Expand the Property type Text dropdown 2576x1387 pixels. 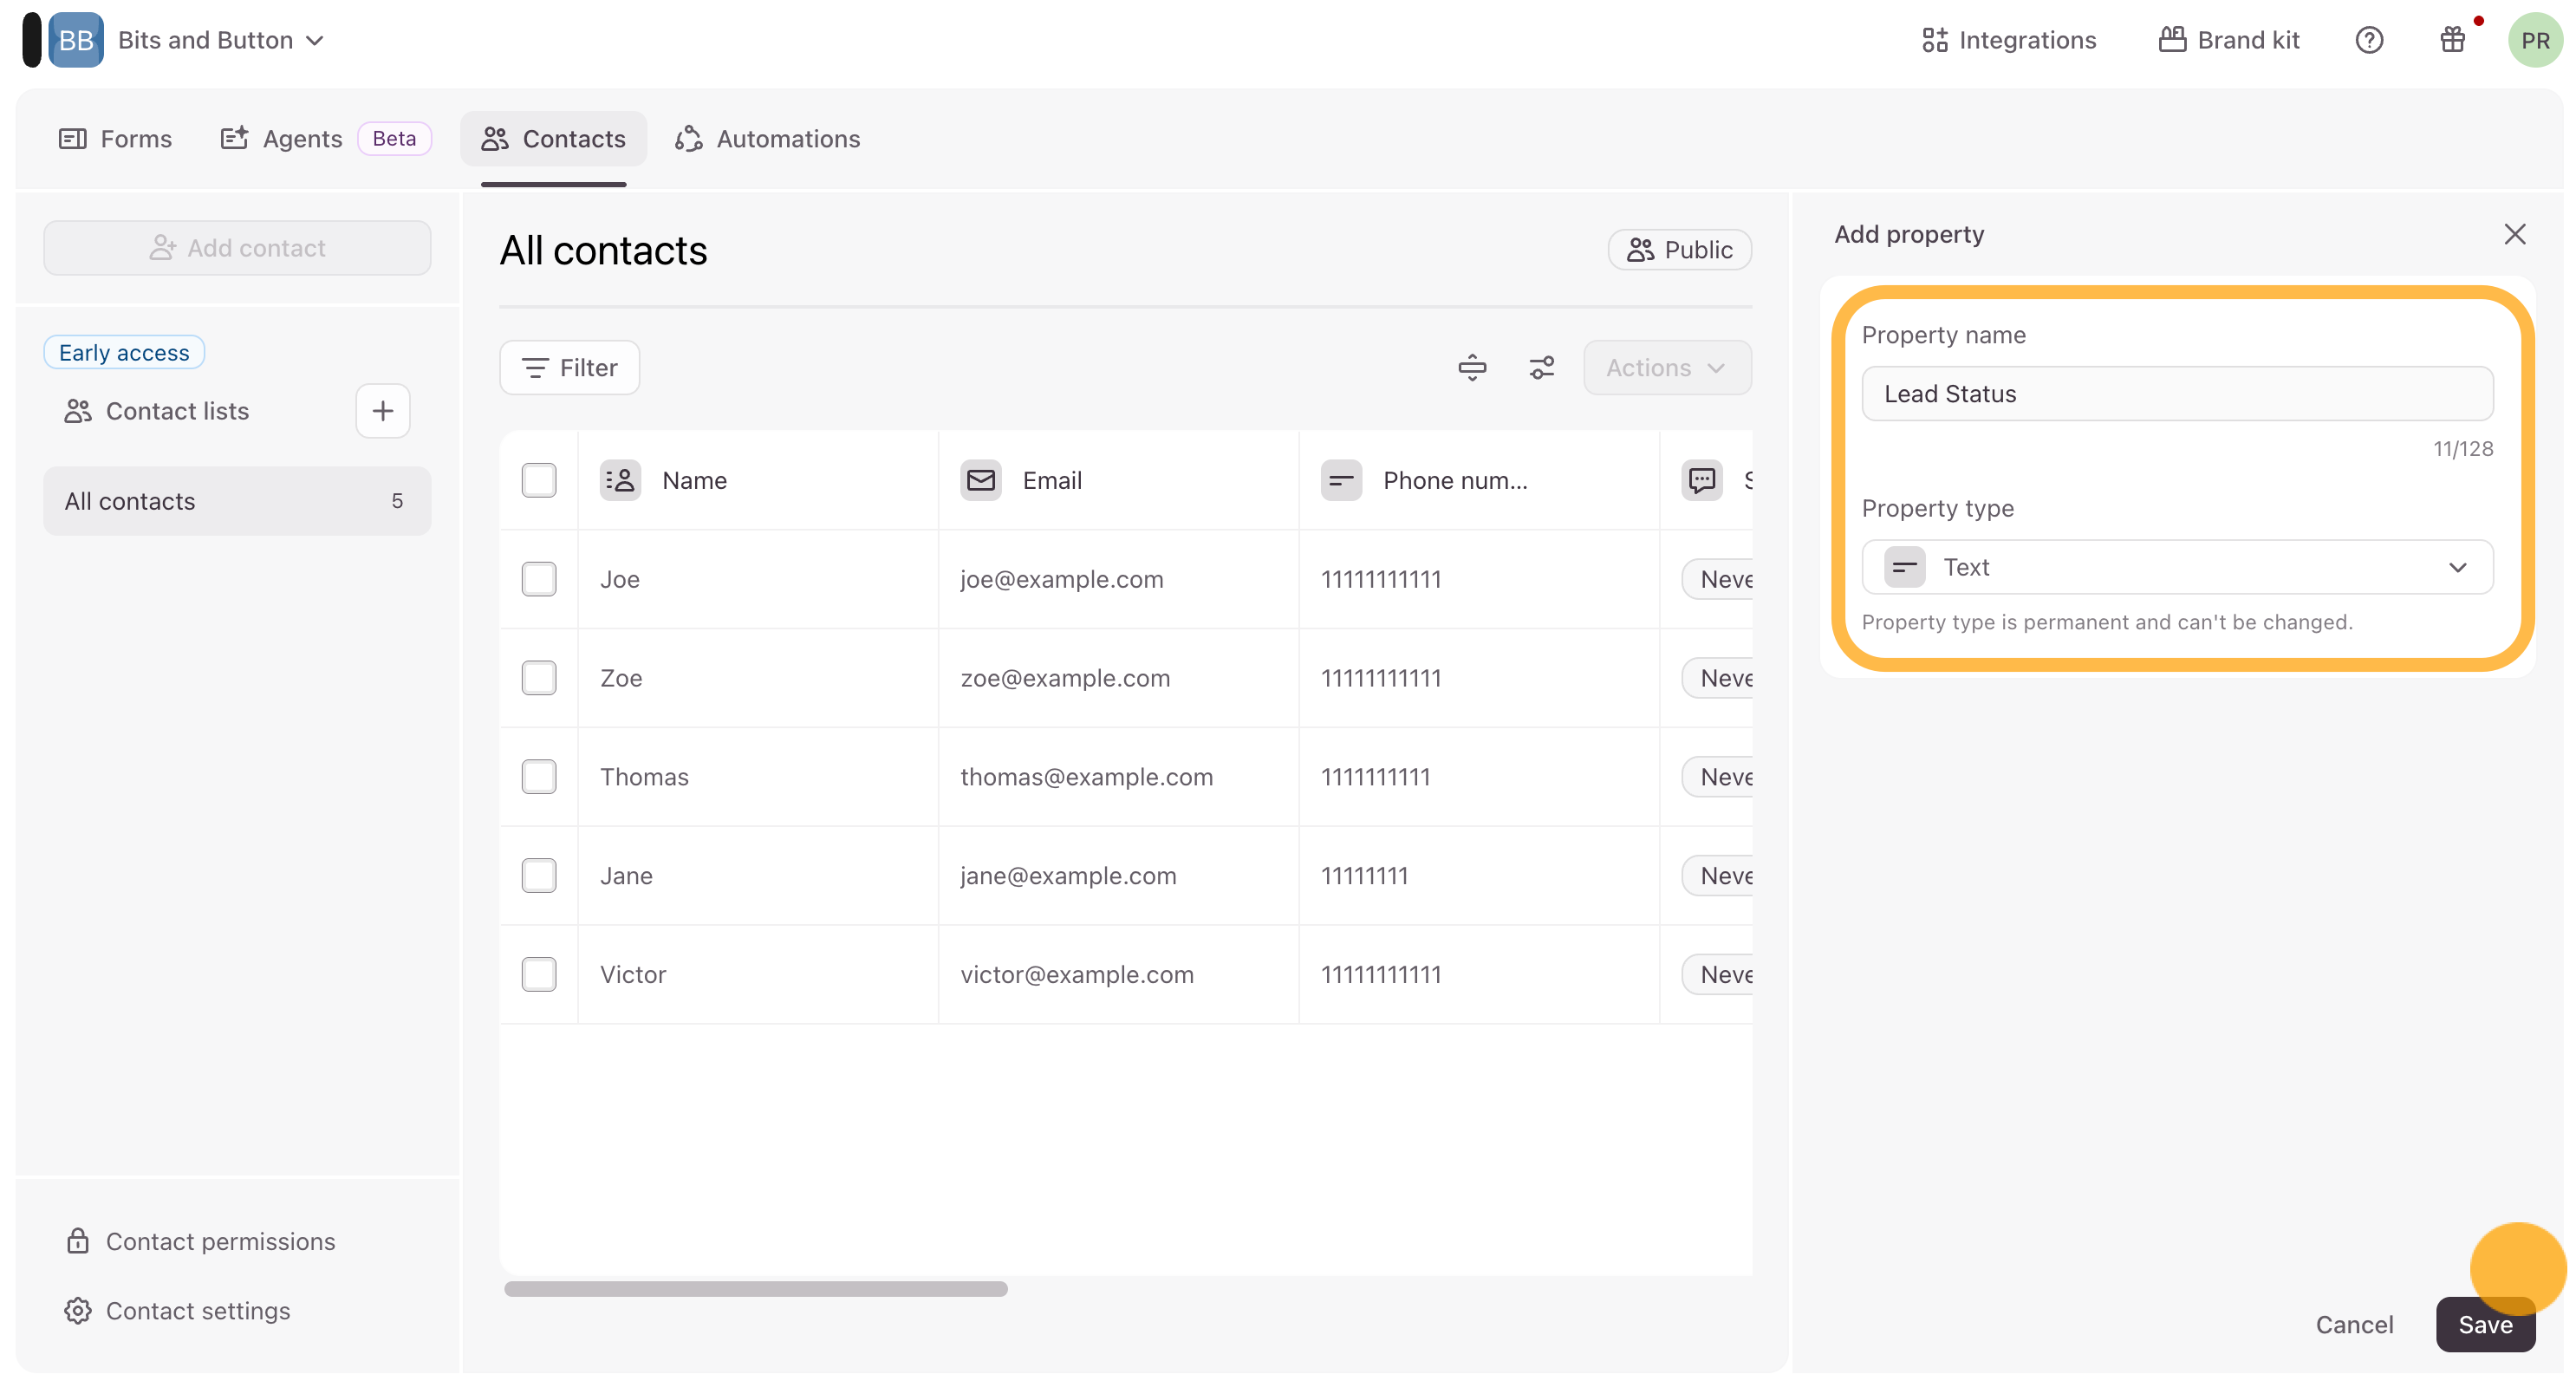[x=2176, y=567]
